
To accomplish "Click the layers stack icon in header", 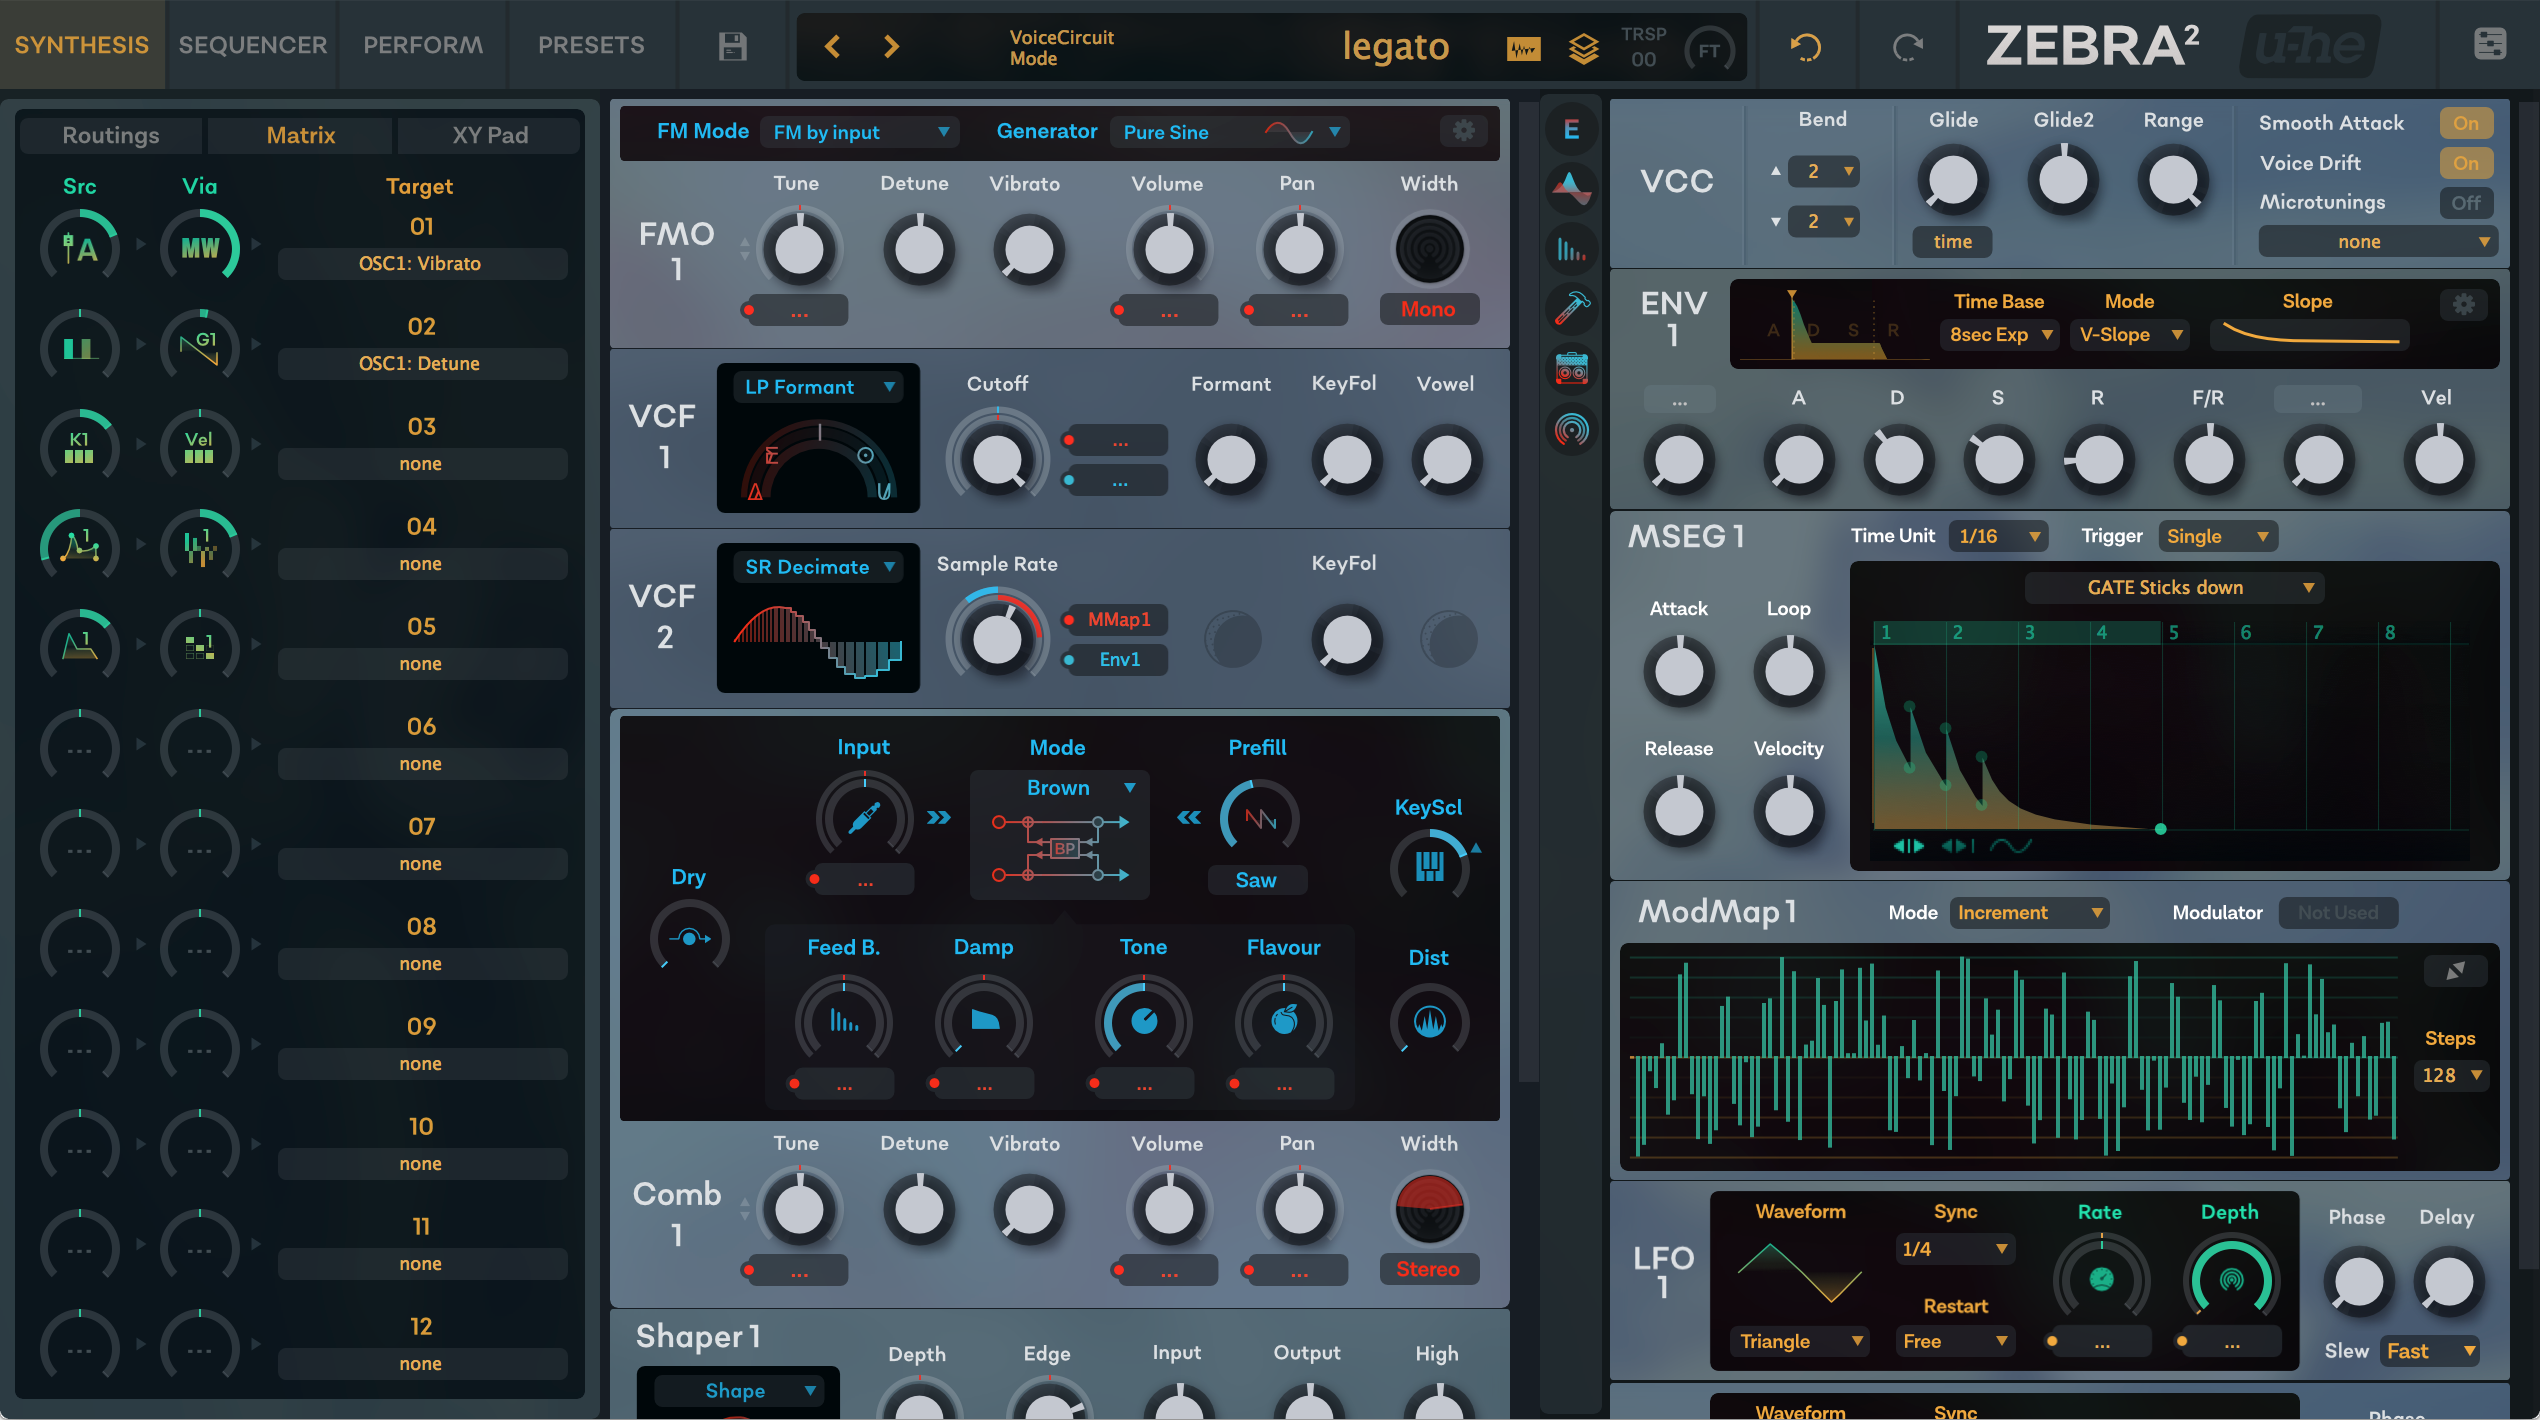I will coord(1584,48).
